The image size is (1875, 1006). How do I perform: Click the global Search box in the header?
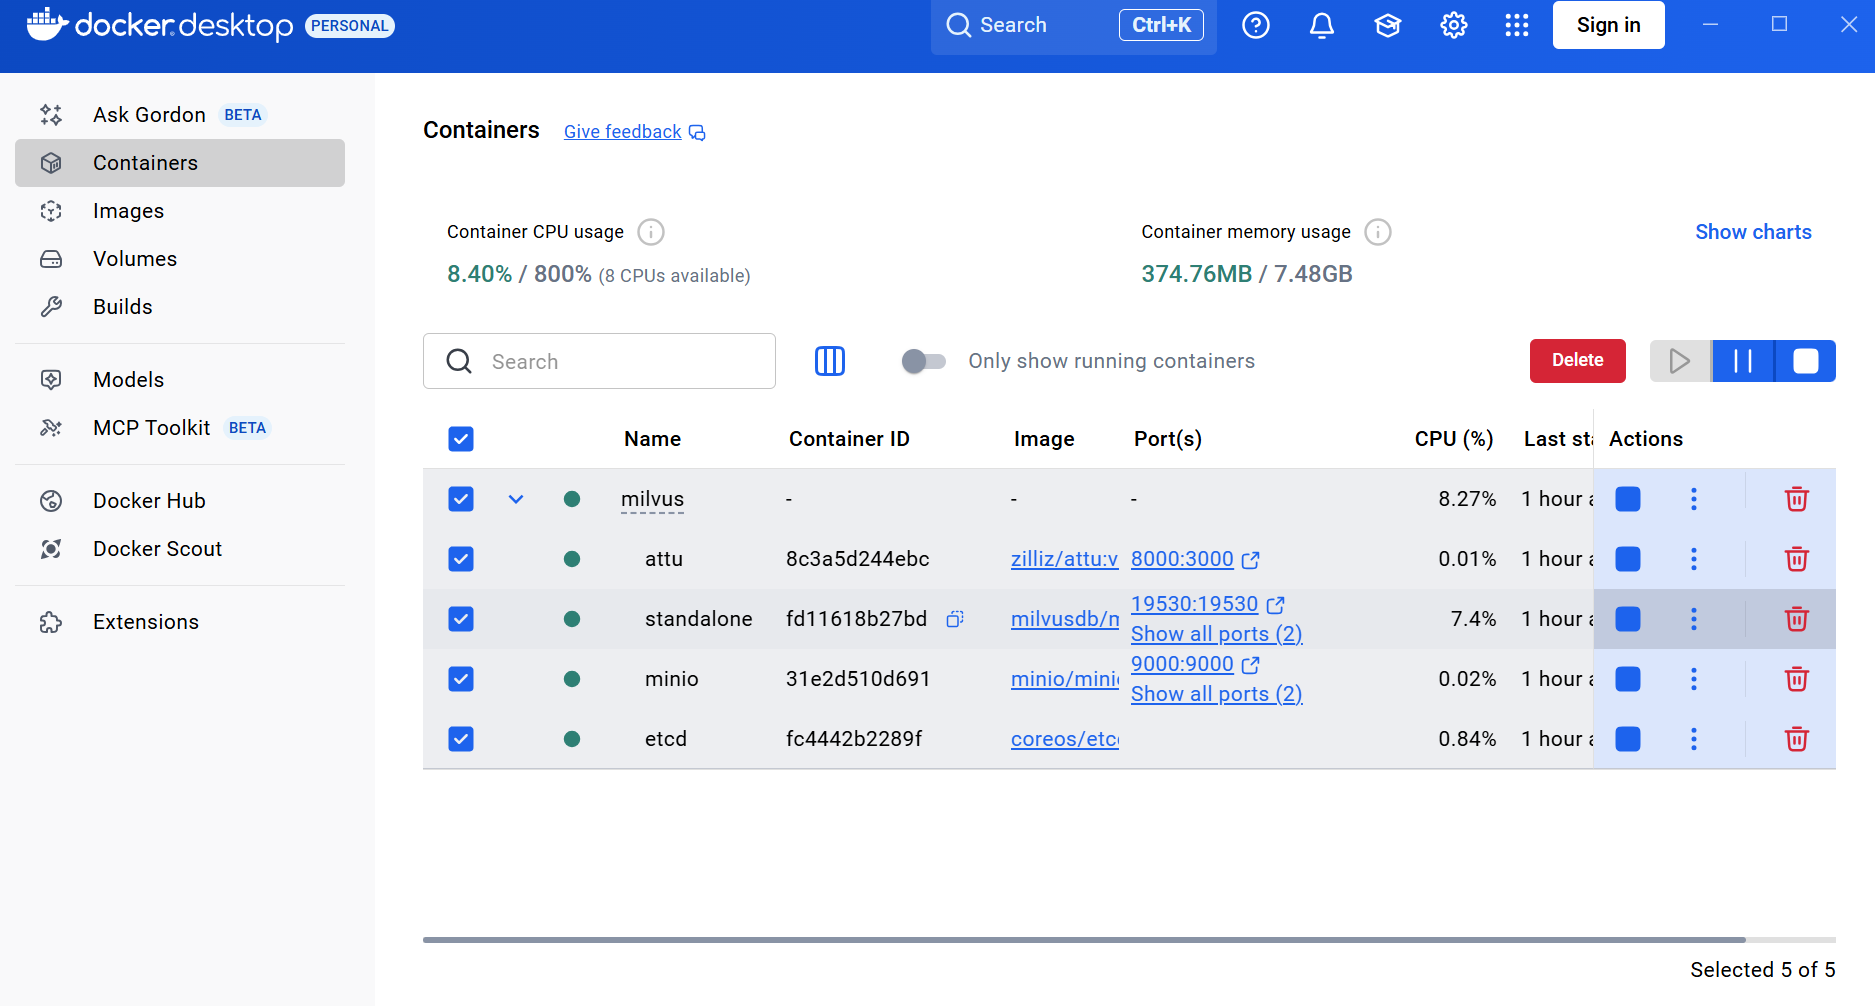(1073, 25)
